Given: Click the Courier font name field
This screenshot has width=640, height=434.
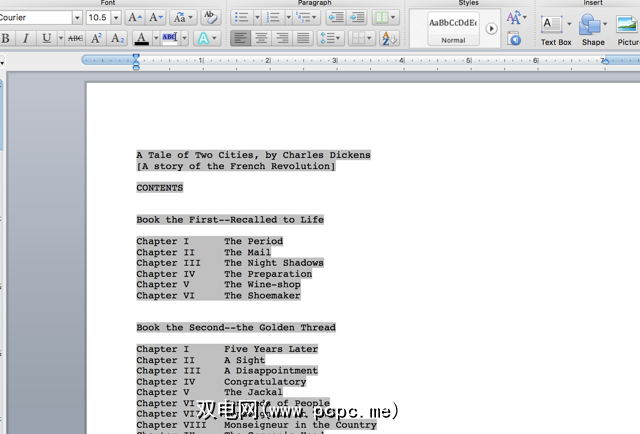Looking at the screenshot, I should coord(36,18).
